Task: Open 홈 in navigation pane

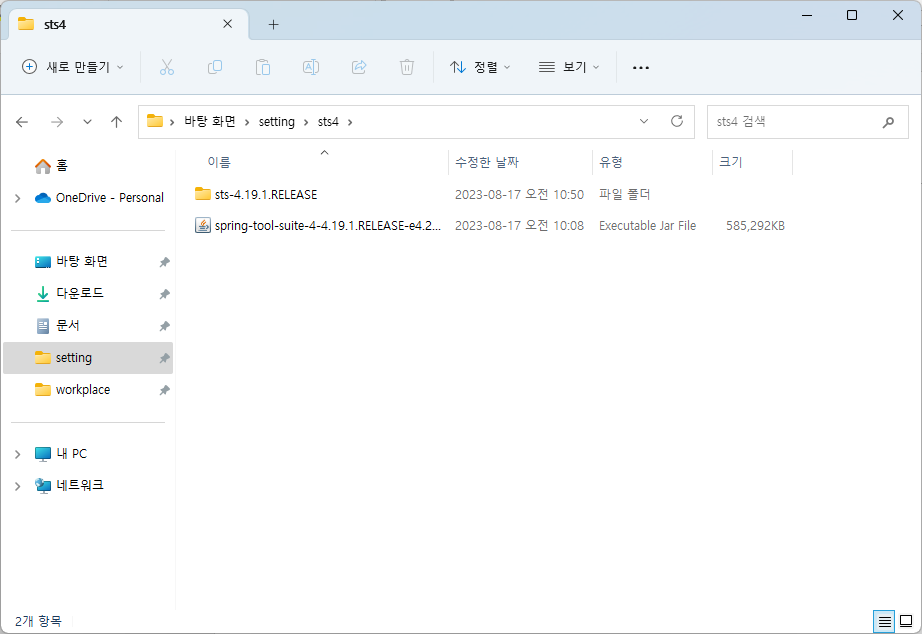Action: point(51,166)
